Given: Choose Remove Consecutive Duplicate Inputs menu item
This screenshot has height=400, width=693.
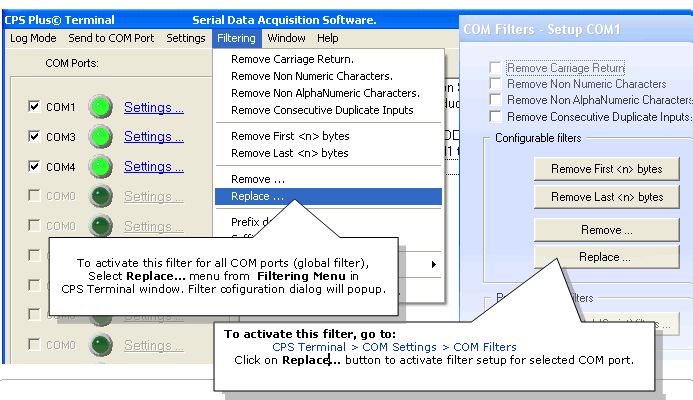Looking at the screenshot, I should point(328,110).
